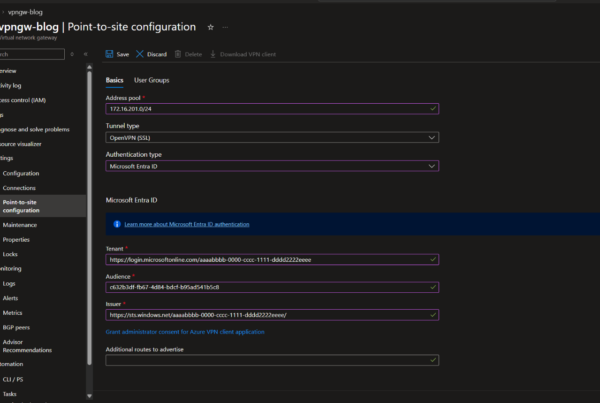This screenshot has width=600, height=403.
Task: Click Grant administrator consent for Azure VPN link
Action: pyautogui.click(x=185, y=332)
